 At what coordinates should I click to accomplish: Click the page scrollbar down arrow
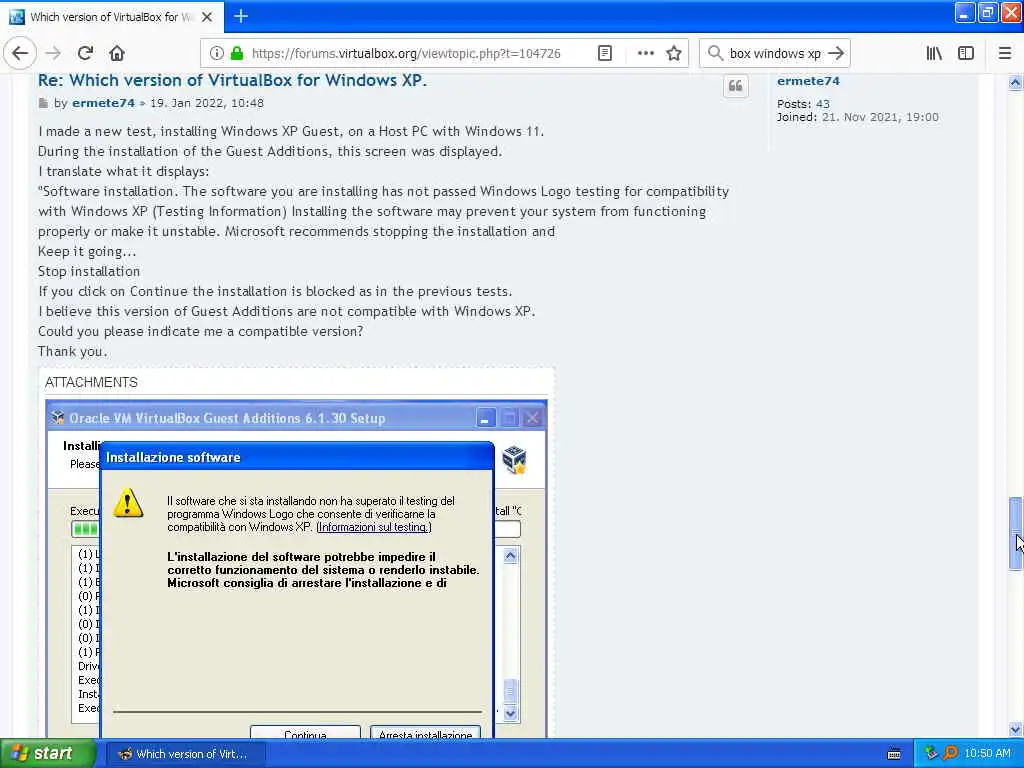click(1015, 729)
